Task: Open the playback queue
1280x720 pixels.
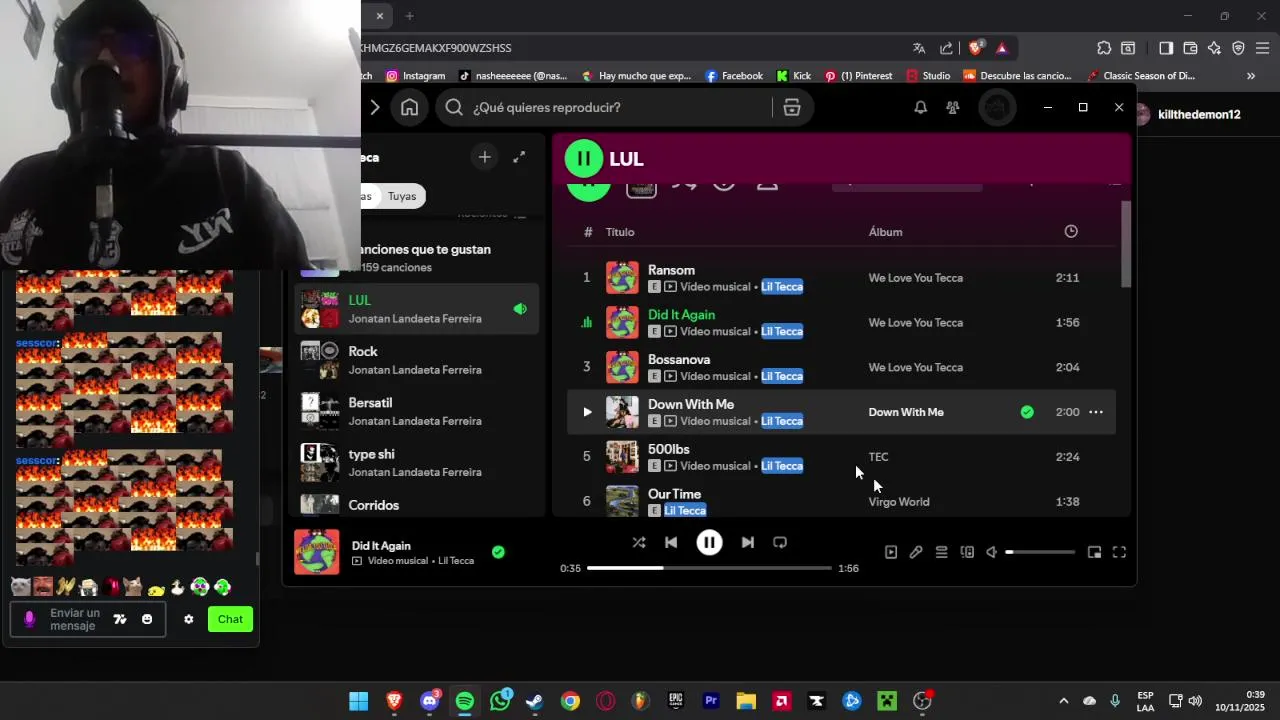Action: (x=941, y=552)
